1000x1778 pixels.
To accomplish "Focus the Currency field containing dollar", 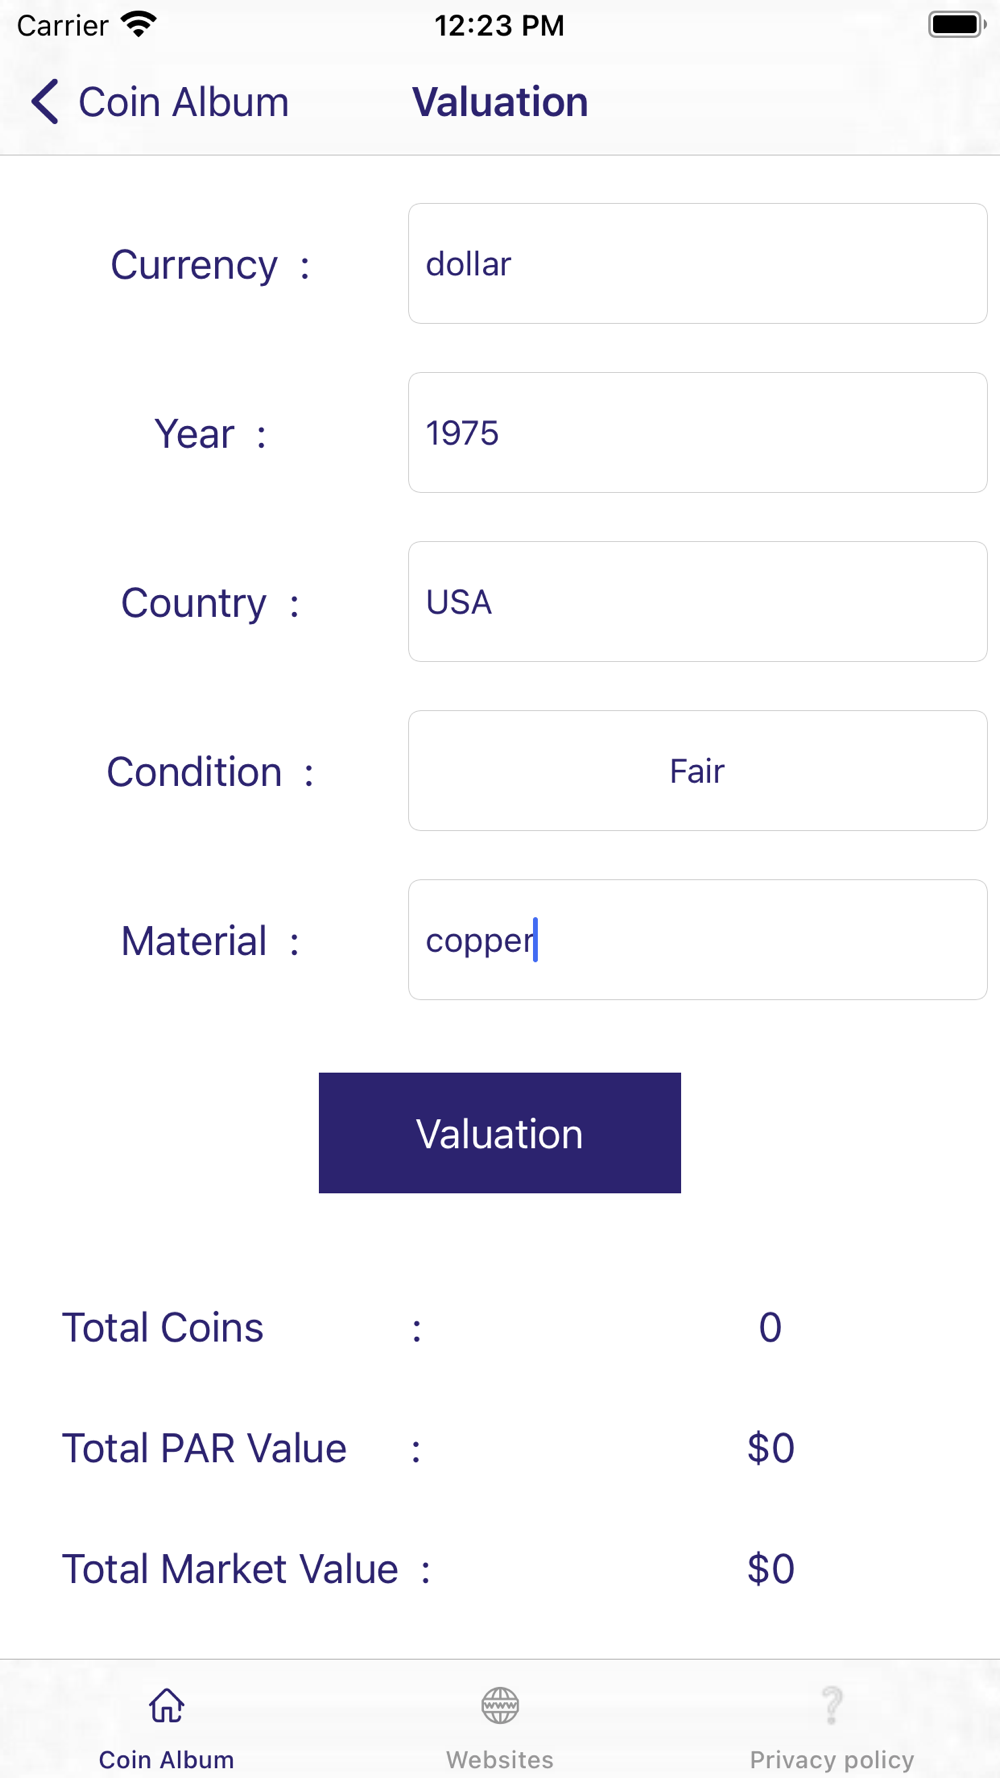I will [698, 264].
